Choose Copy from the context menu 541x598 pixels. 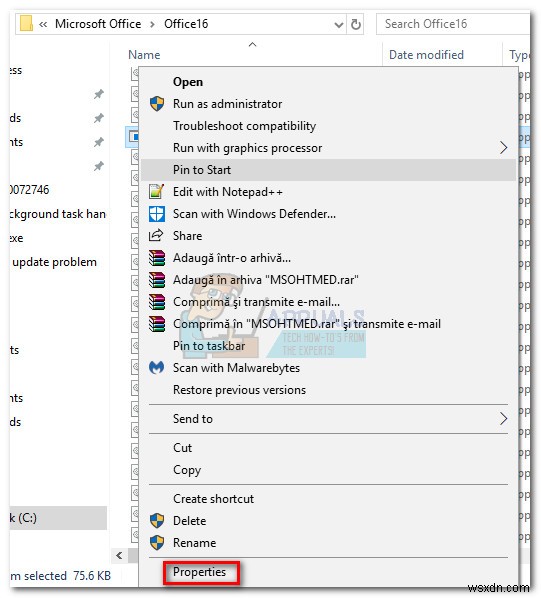[328, 470]
